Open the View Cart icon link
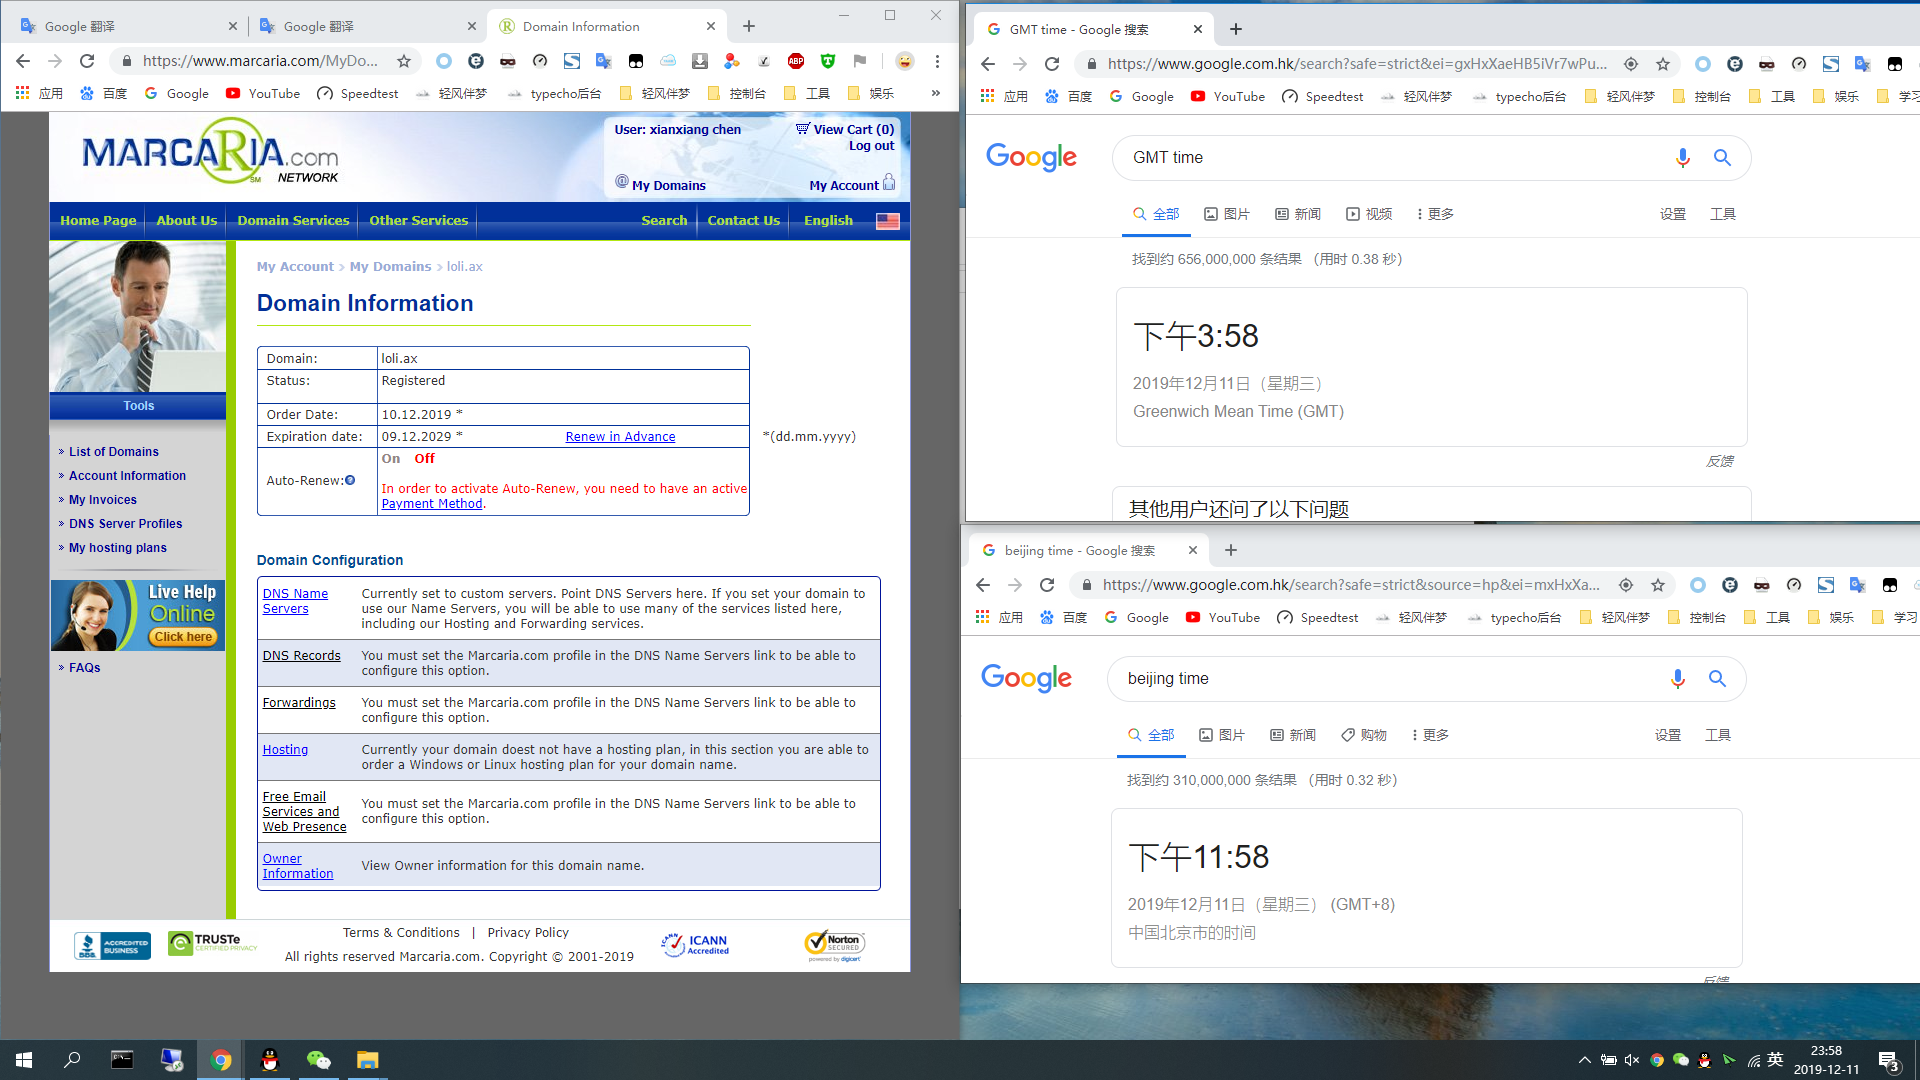Image resolution: width=1920 pixels, height=1080 pixels. click(x=802, y=129)
